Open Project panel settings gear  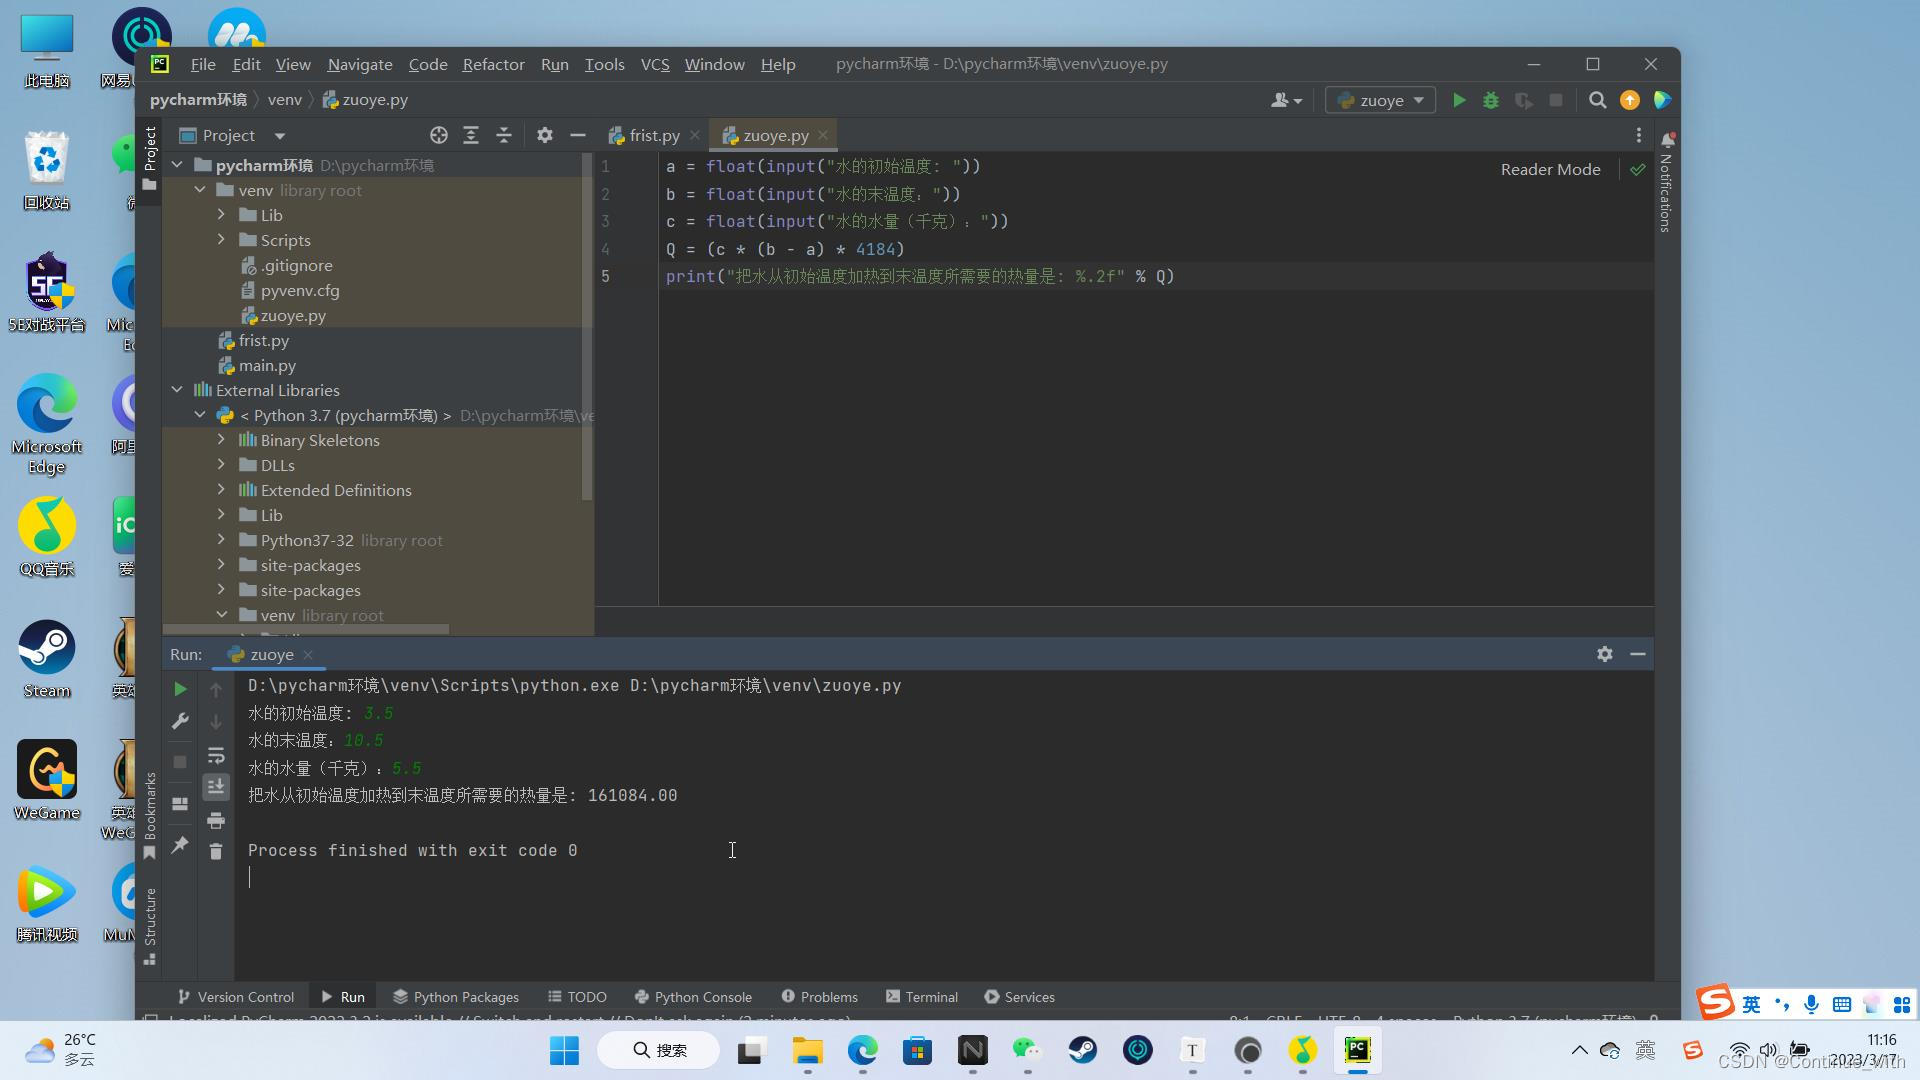pos(544,135)
